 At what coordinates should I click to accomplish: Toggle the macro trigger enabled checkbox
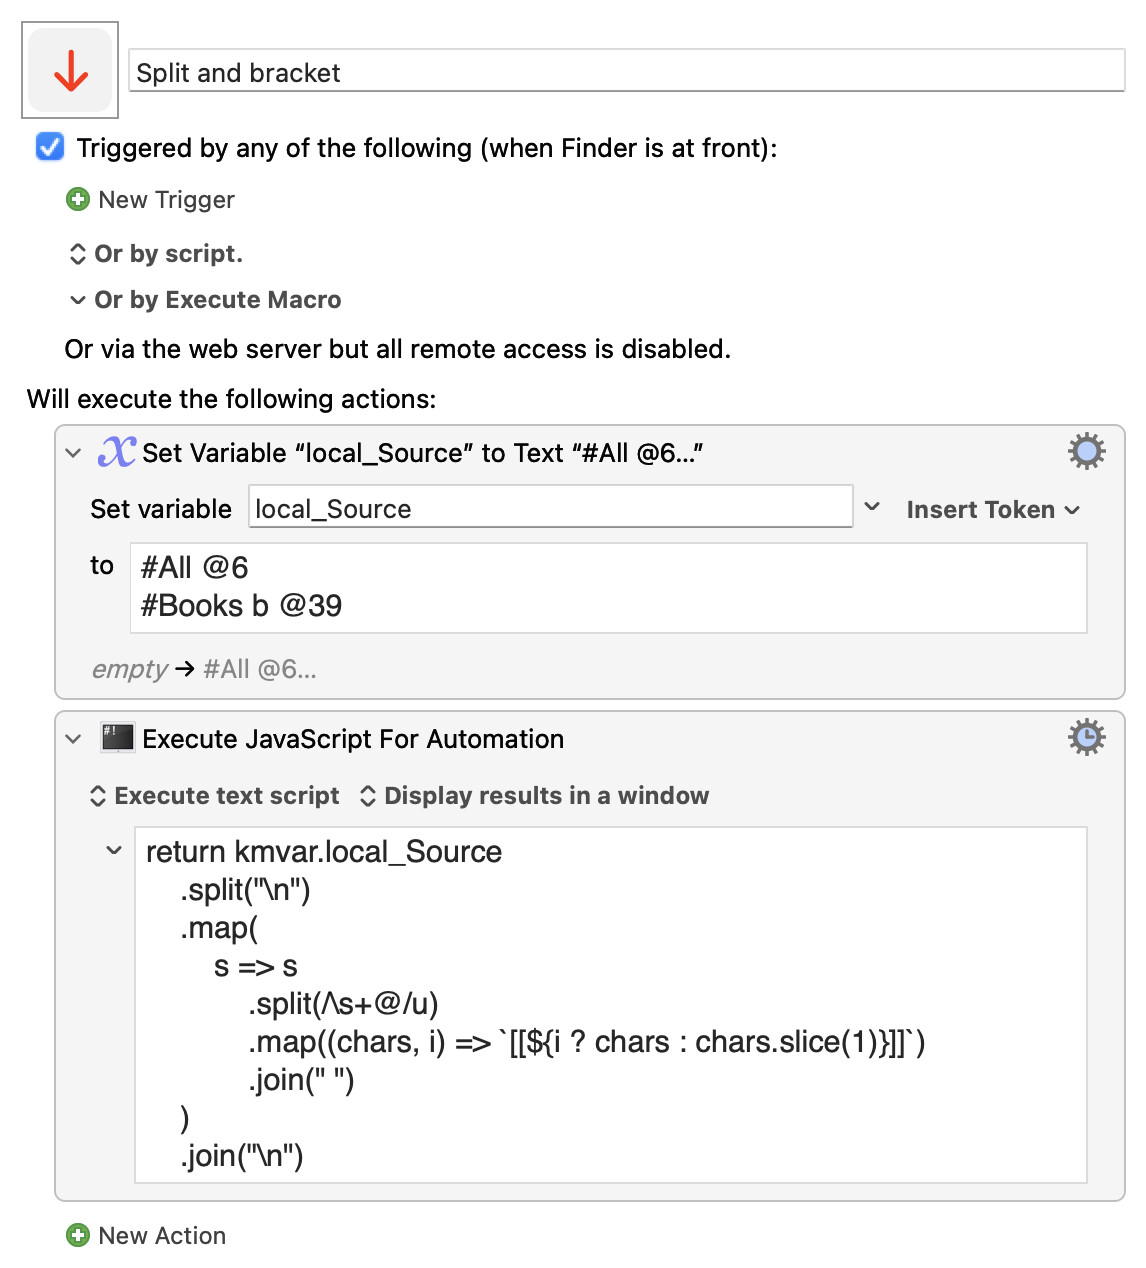click(50, 148)
